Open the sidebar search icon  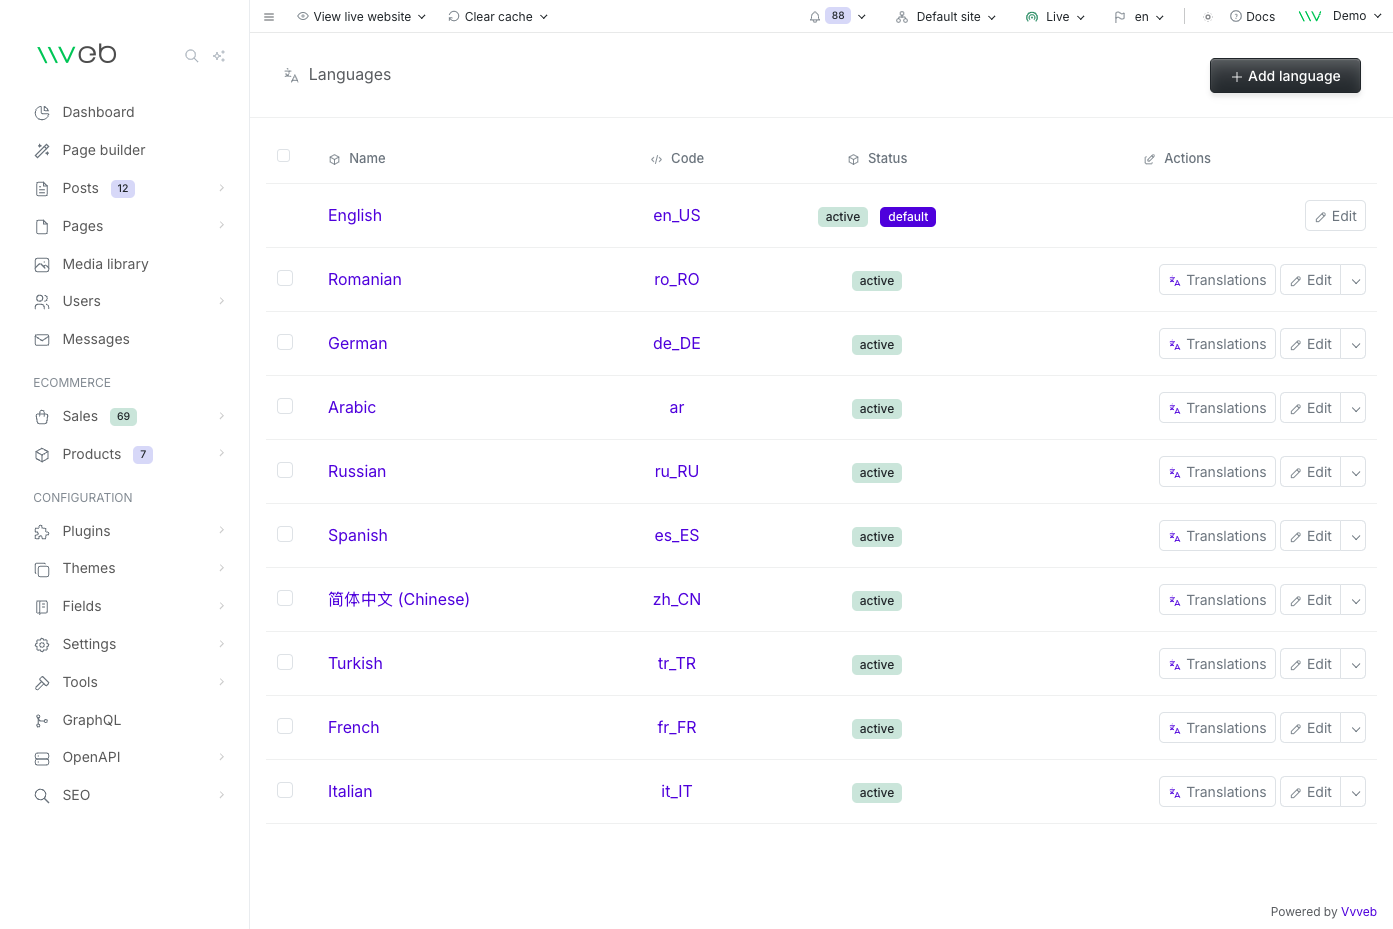click(x=191, y=56)
